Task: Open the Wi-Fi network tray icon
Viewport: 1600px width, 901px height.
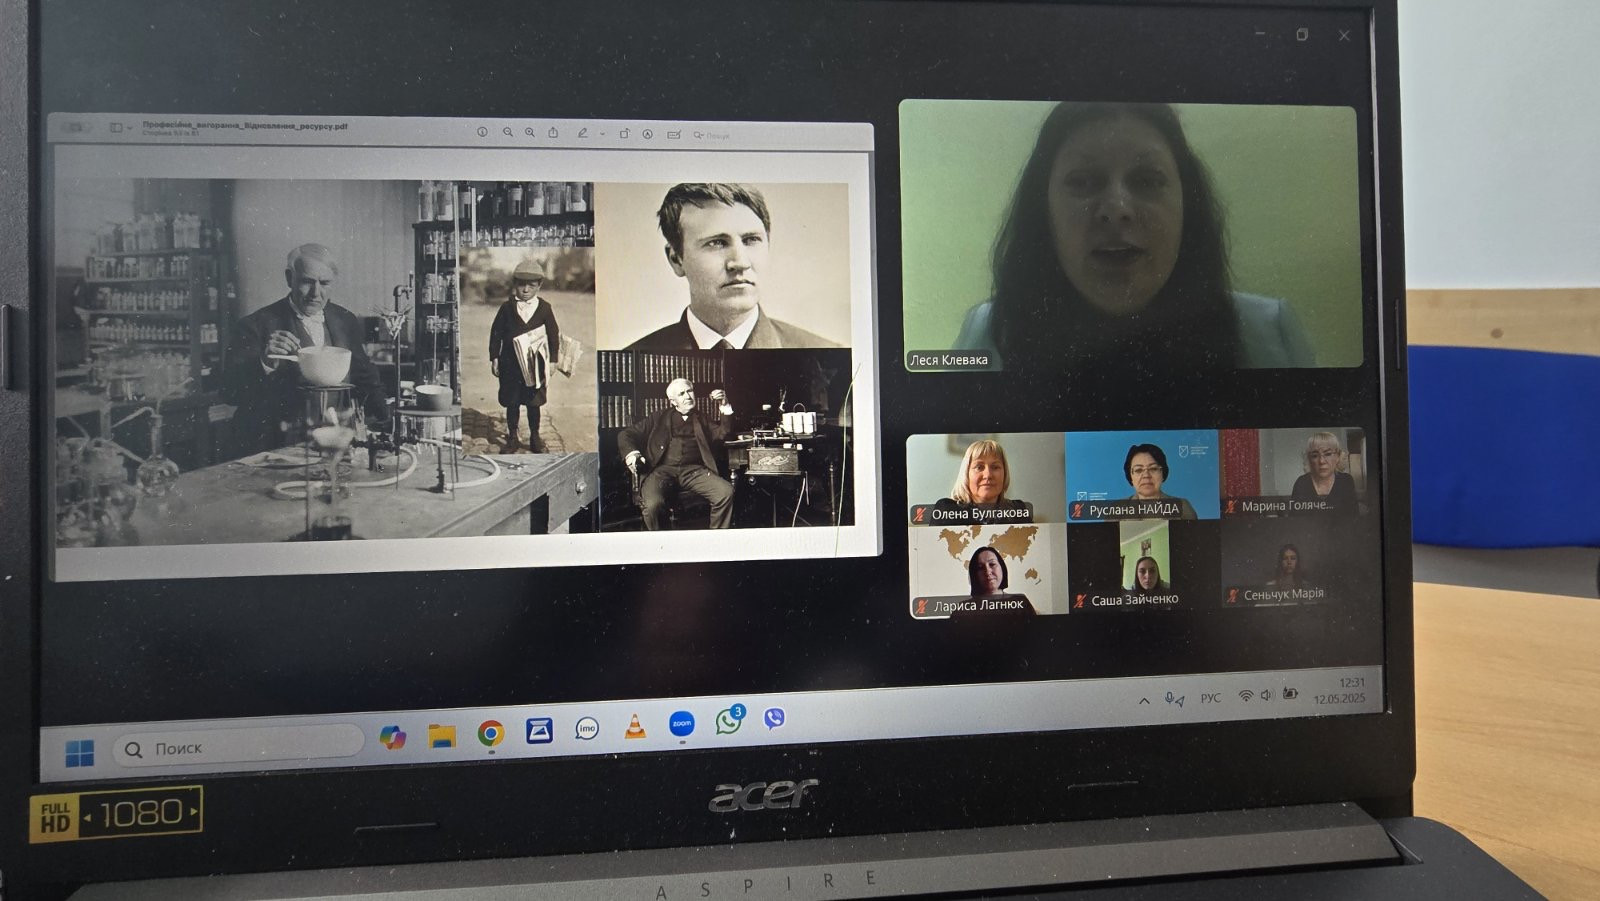Action: click(1245, 696)
